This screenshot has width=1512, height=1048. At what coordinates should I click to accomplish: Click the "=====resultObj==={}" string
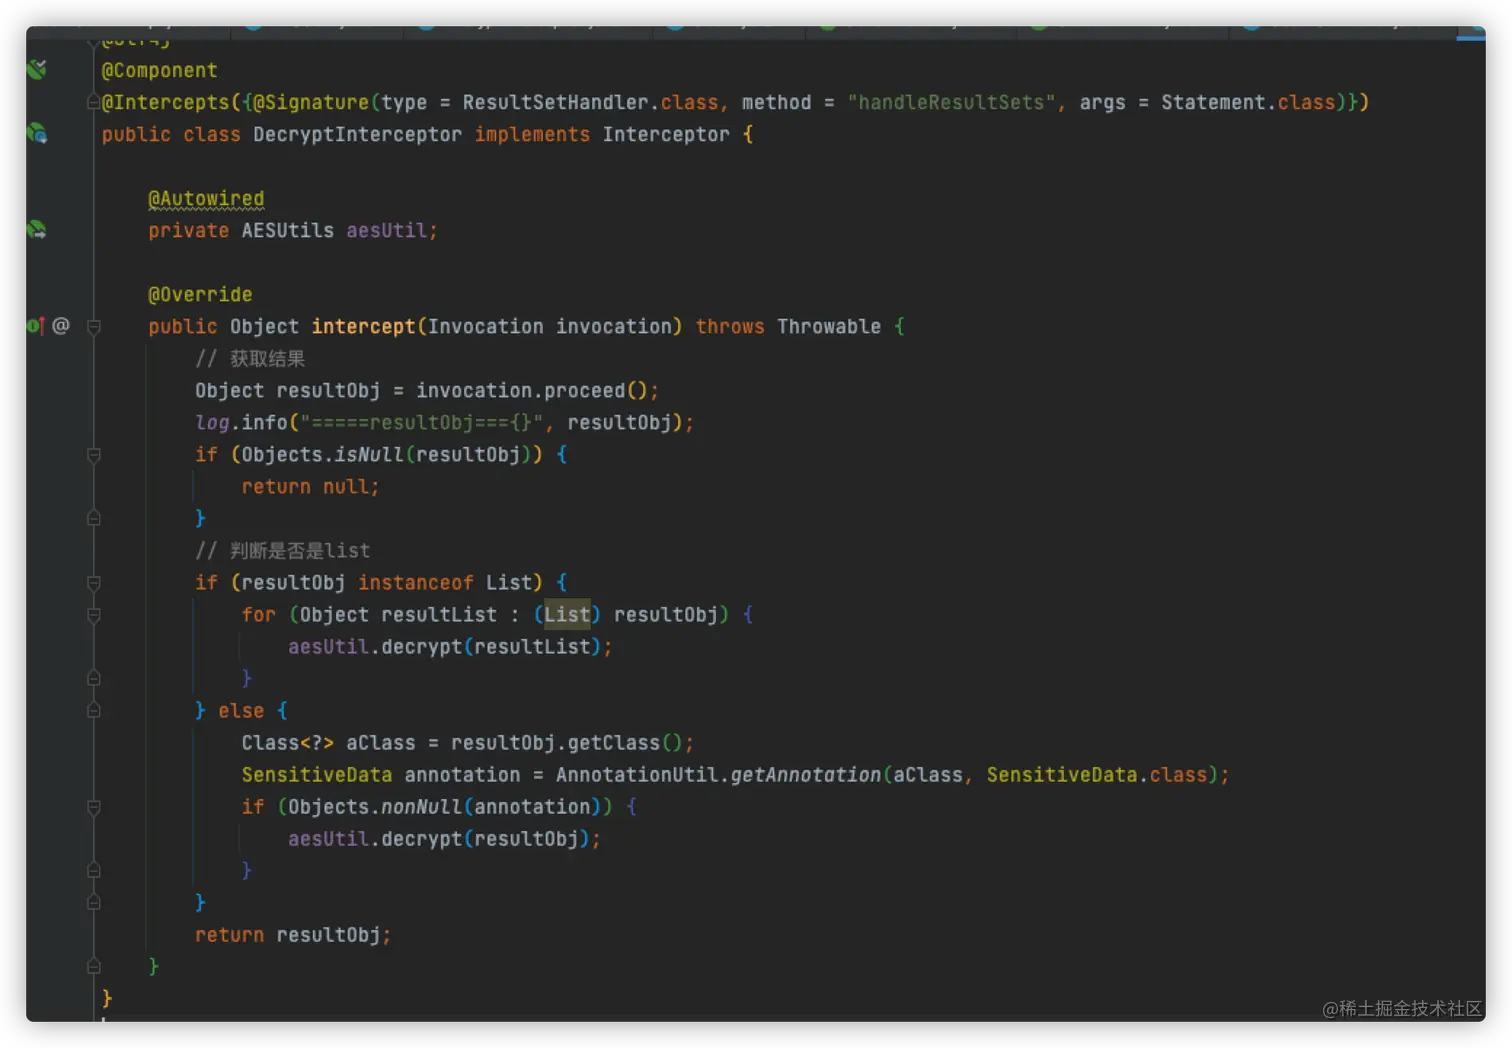click(x=421, y=422)
